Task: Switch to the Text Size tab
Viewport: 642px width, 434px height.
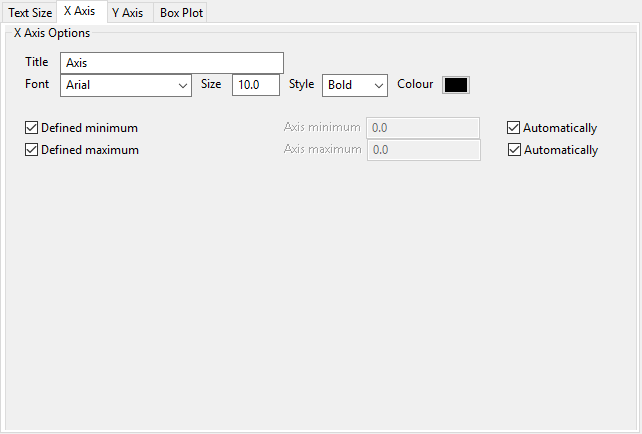Action: click(x=30, y=13)
